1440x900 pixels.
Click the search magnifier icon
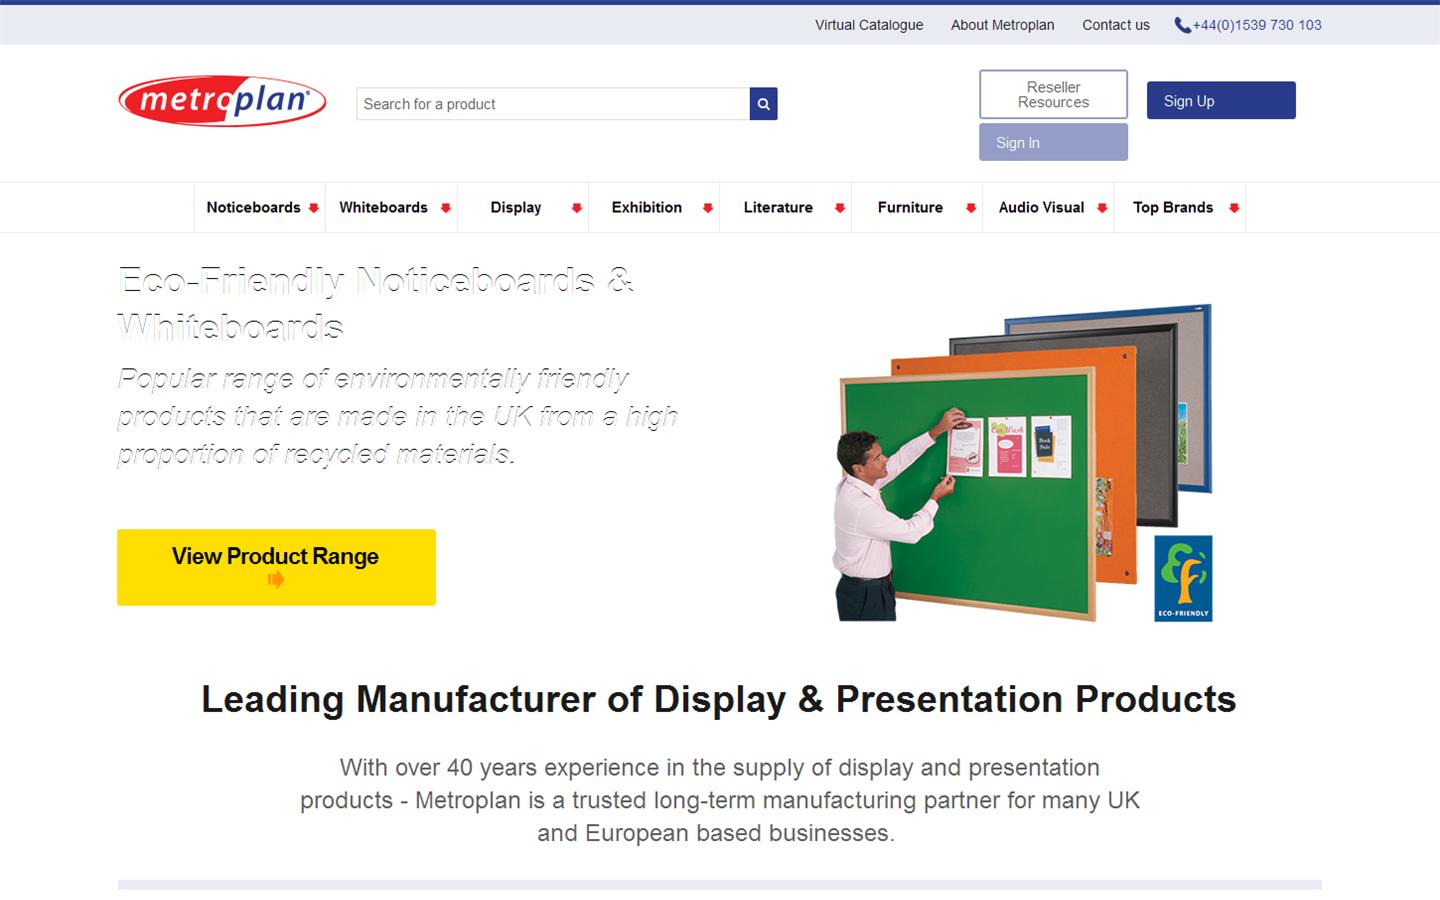point(763,103)
